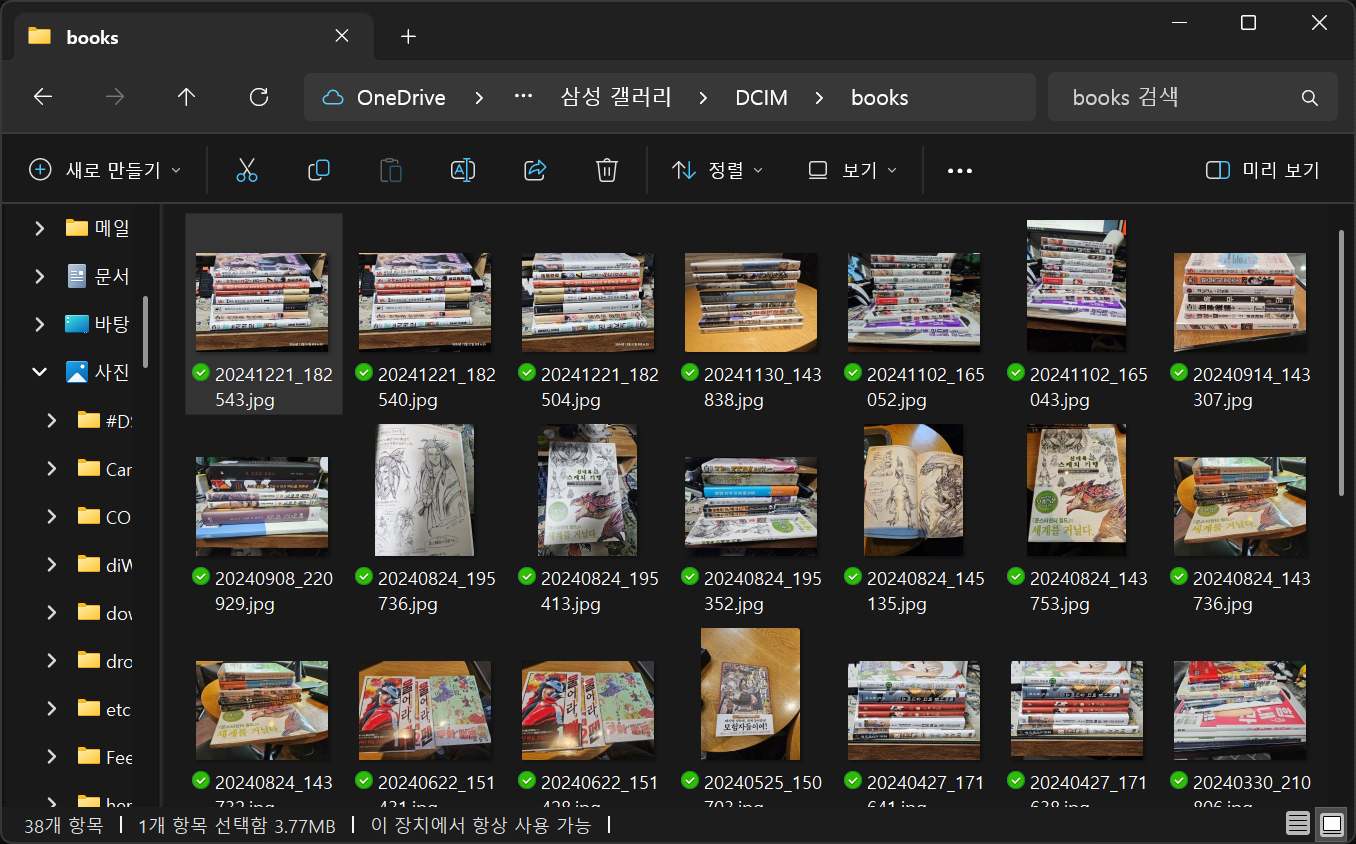Click the Cut scissors icon
This screenshot has width=1356, height=844.
tap(247, 170)
